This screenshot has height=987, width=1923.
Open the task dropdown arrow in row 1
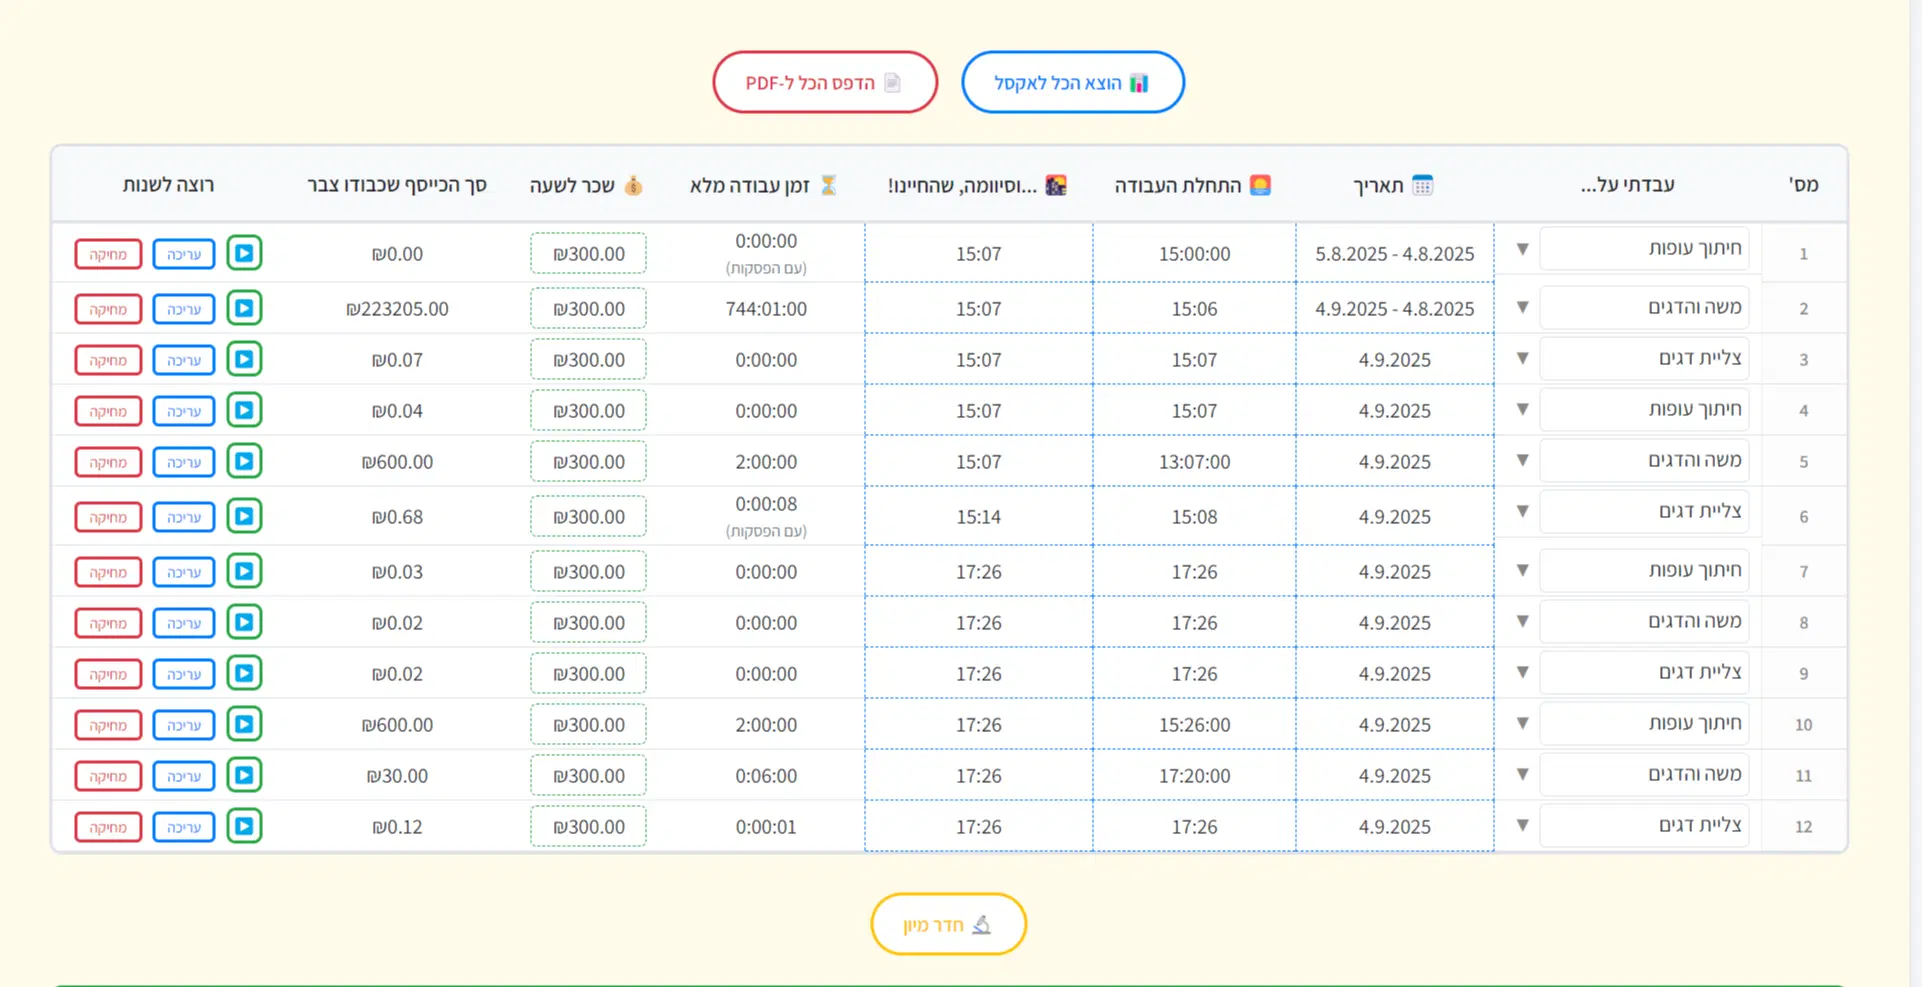(x=1522, y=250)
